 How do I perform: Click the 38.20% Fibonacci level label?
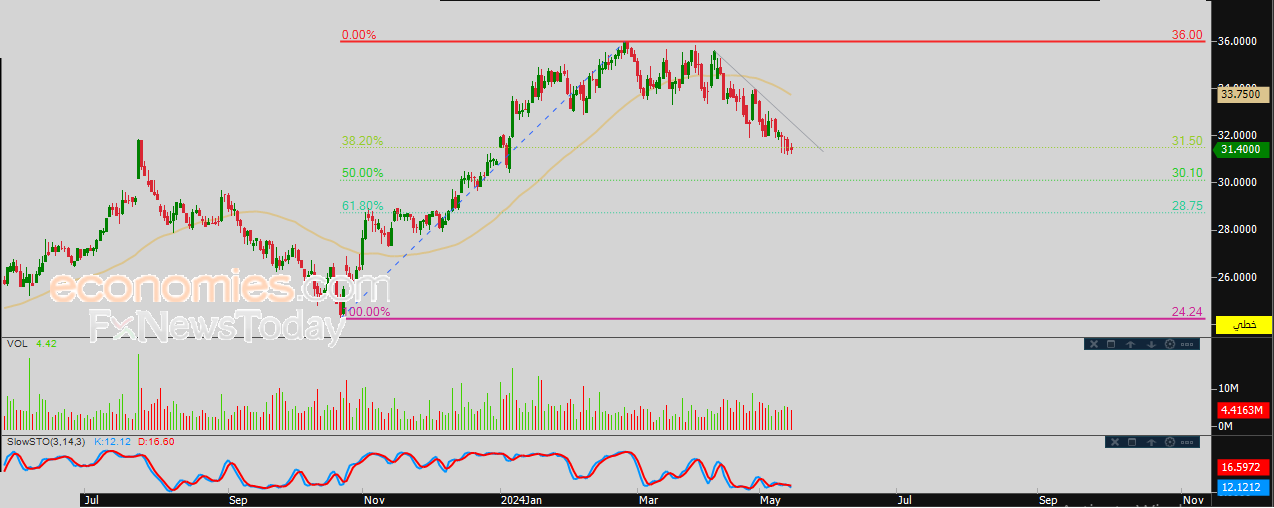click(x=362, y=141)
